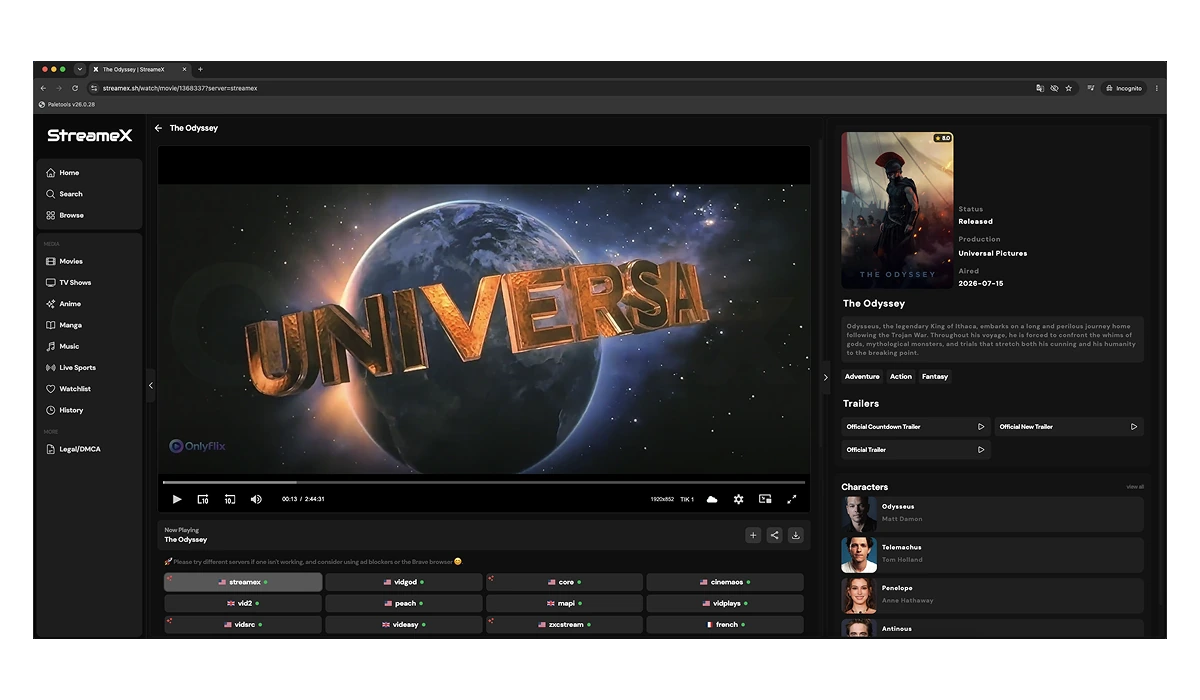
Task: Open a new browser tab
Action: point(200,69)
